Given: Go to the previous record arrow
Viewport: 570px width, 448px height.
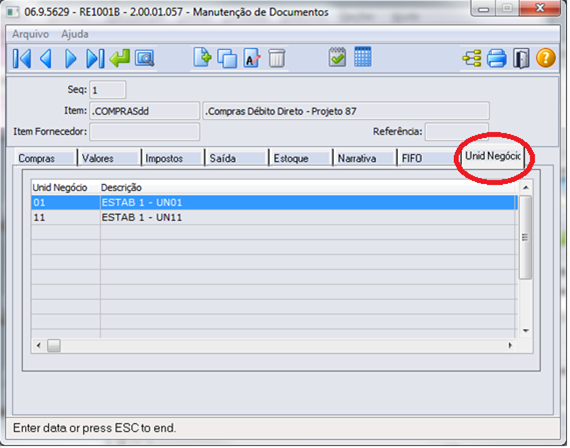Looking at the screenshot, I should coord(46,58).
